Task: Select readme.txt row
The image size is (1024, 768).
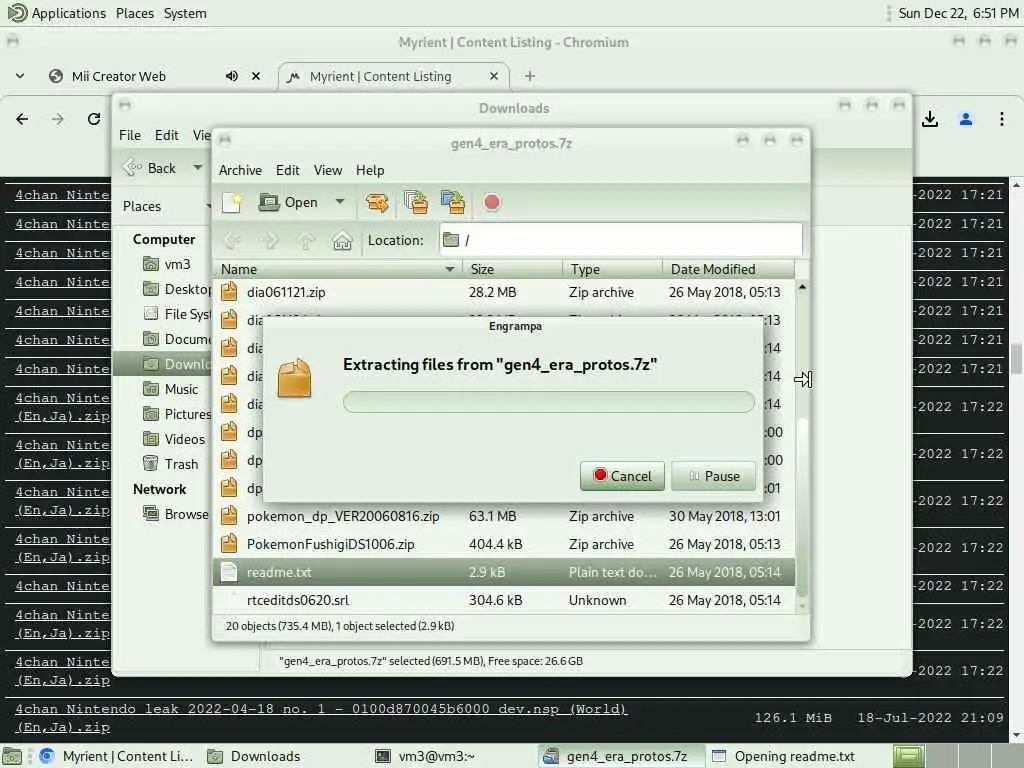Action: click(x=504, y=572)
